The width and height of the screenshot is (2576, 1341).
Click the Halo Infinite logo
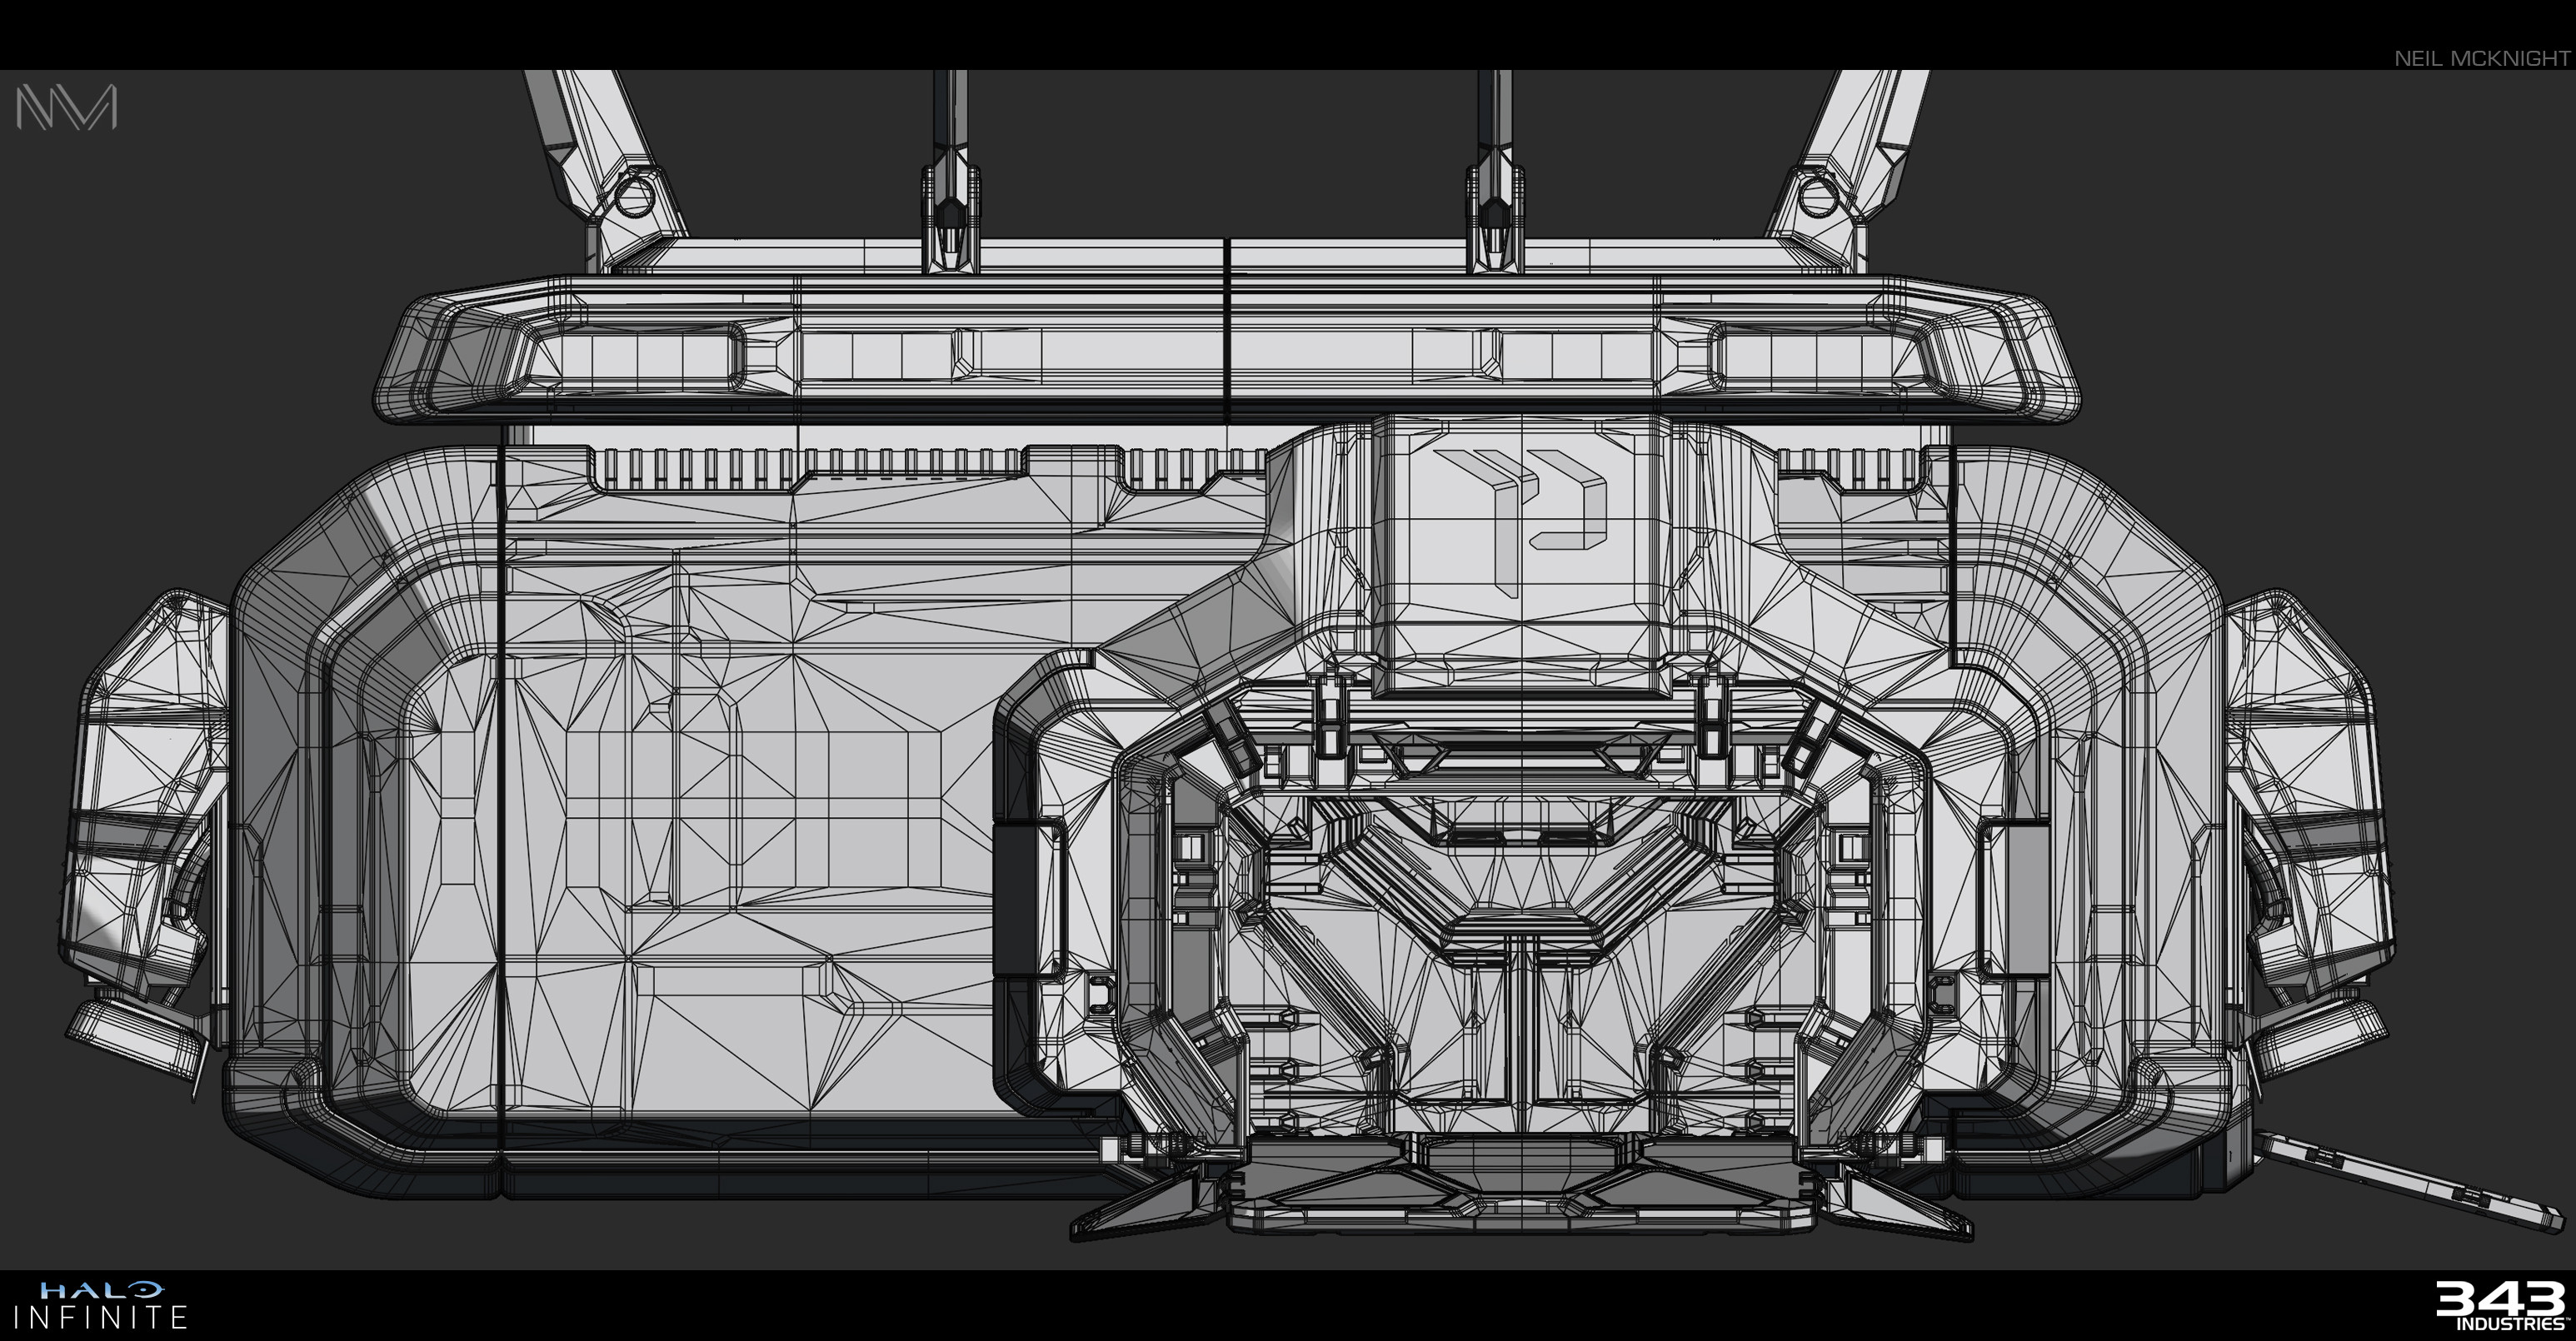(100, 1305)
